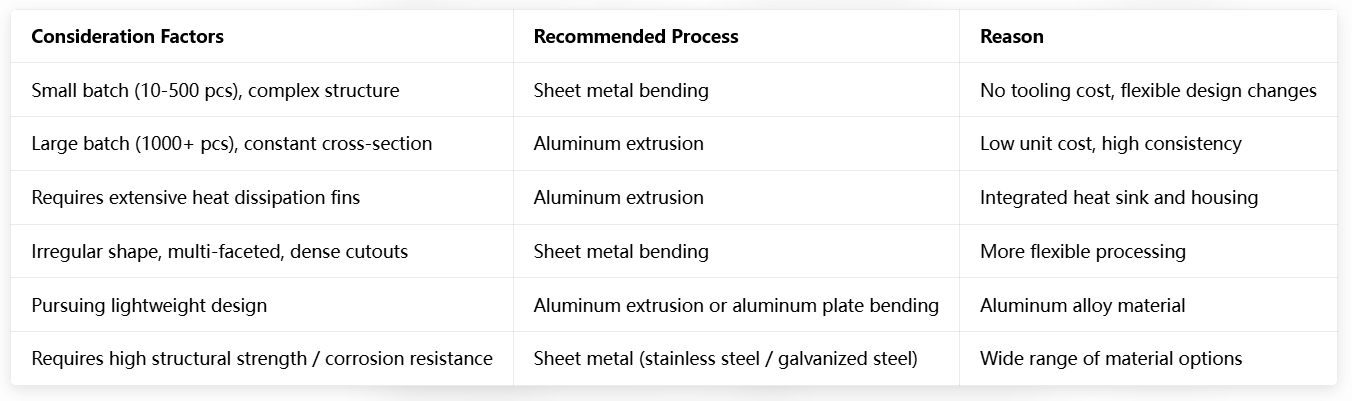Click the Reason column header
Viewport: 1352px width, 401px height.
tap(1011, 37)
